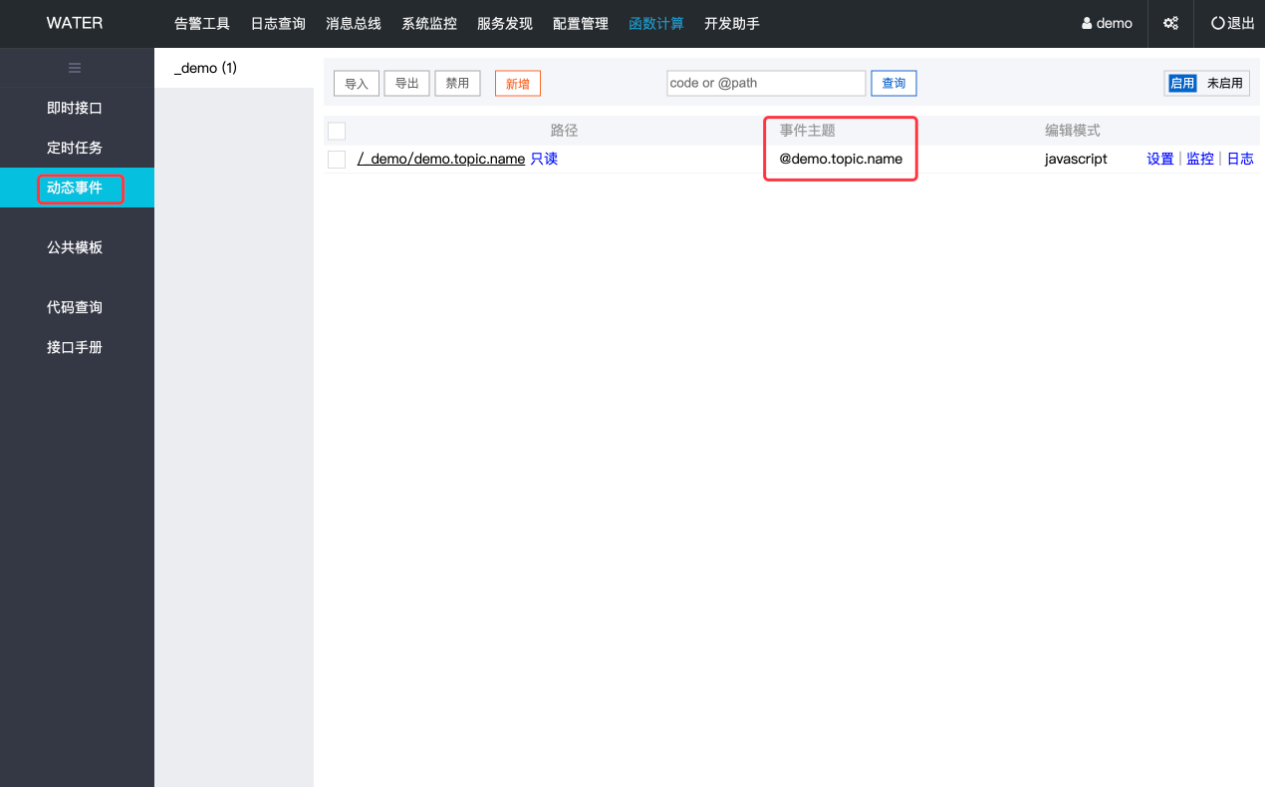The width and height of the screenshot is (1265, 787).
Task: Select the _demo (1) group
Action: pyautogui.click(x=205, y=68)
